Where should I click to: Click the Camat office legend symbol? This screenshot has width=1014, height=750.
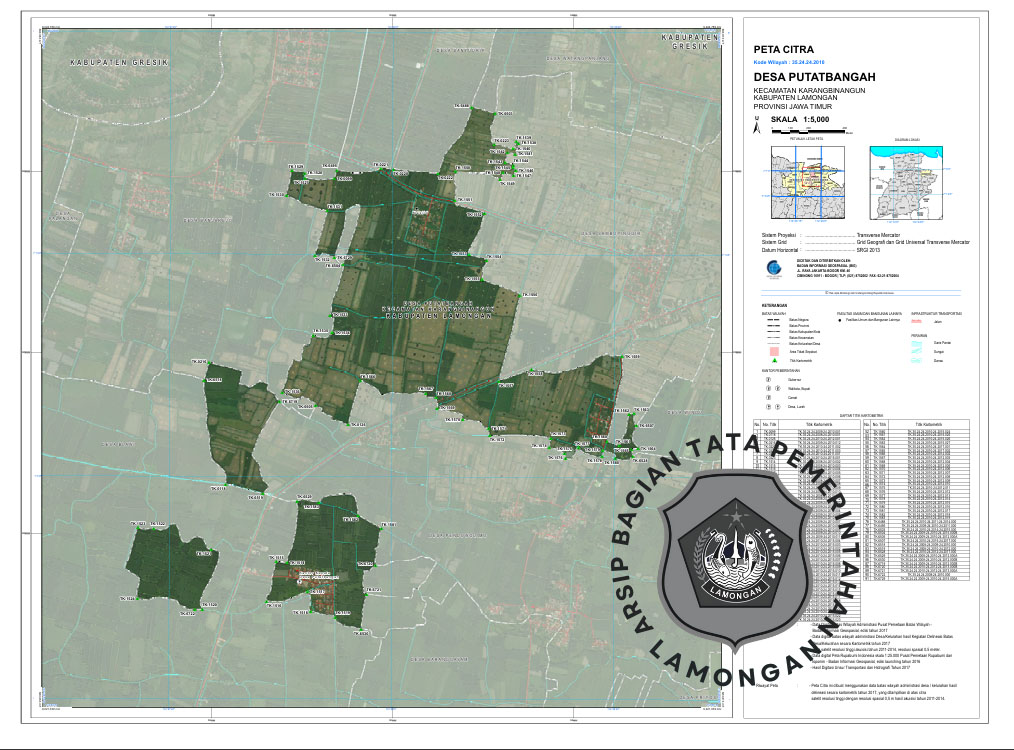point(769,399)
